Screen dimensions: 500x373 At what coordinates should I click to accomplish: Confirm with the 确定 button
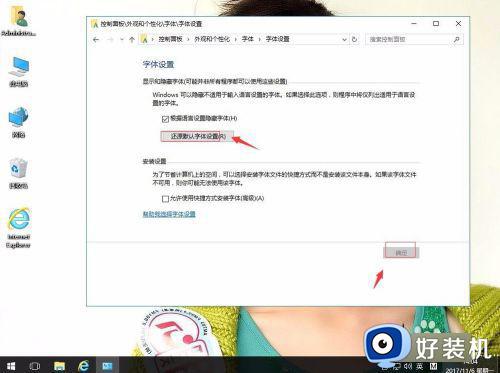click(x=401, y=253)
